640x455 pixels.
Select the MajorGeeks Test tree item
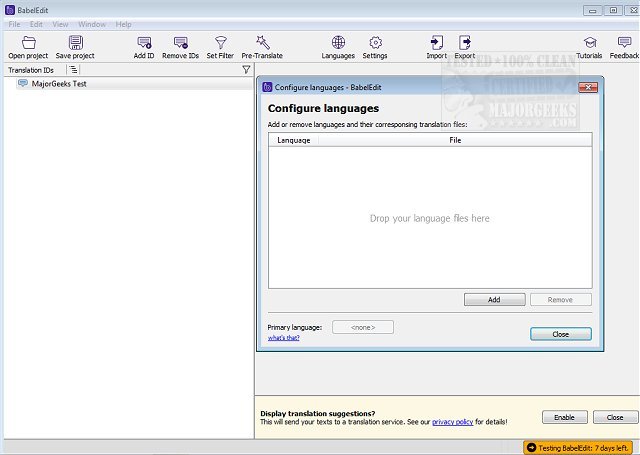(59, 84)
